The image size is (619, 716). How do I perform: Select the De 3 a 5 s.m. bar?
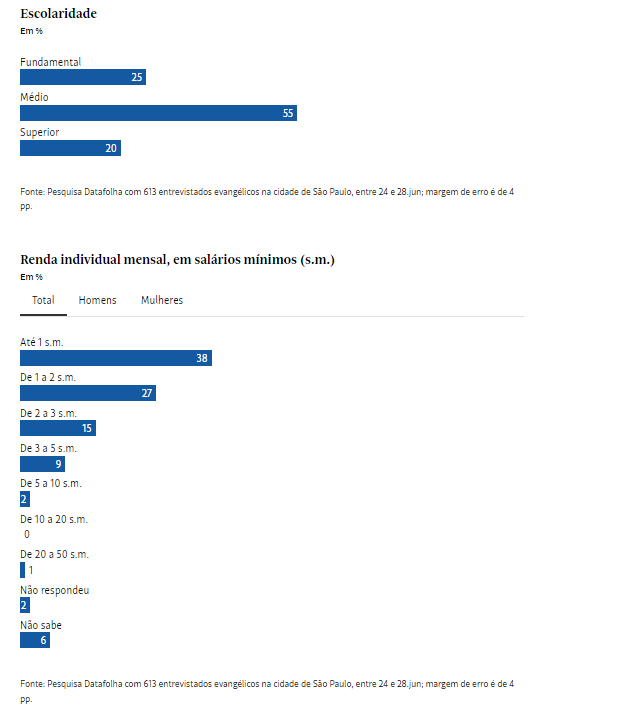[42, 464]
